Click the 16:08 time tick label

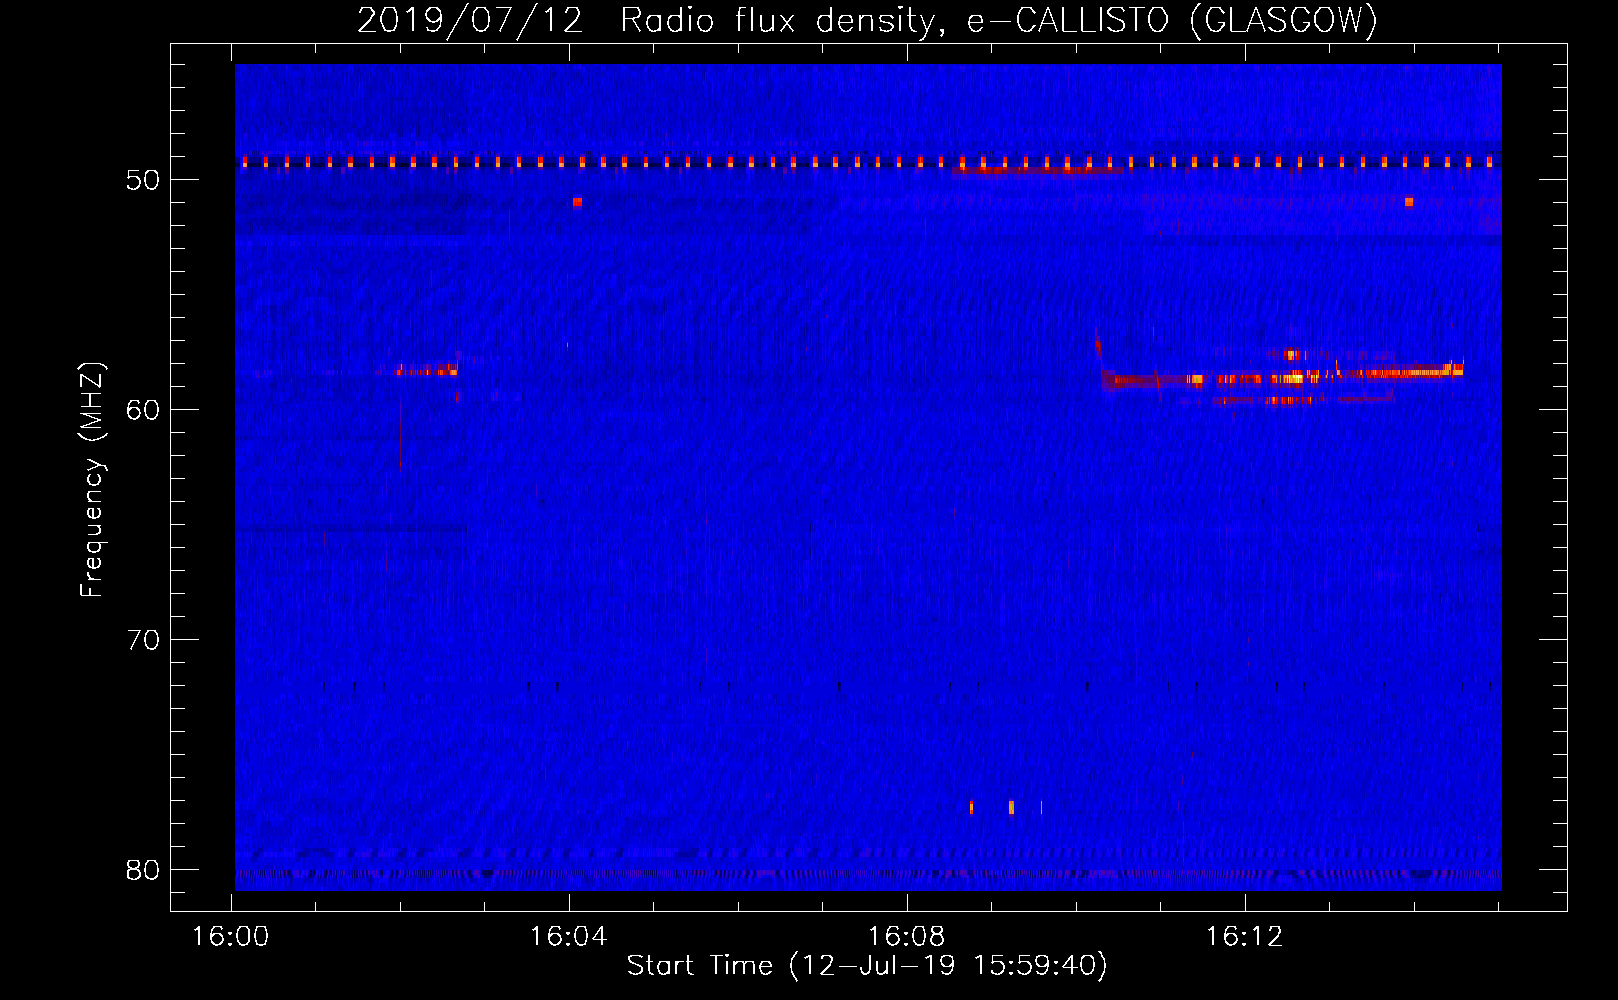coord(907,937)
